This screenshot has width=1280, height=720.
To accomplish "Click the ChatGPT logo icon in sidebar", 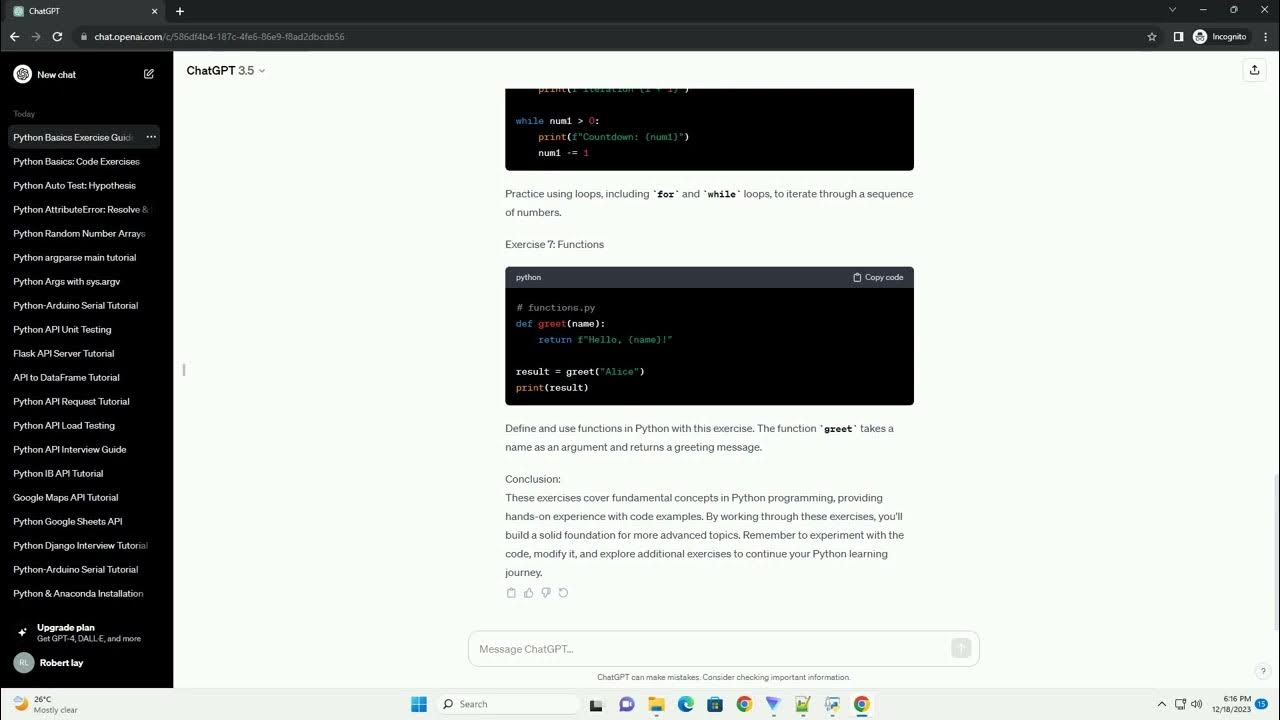I will coord(22,74).
